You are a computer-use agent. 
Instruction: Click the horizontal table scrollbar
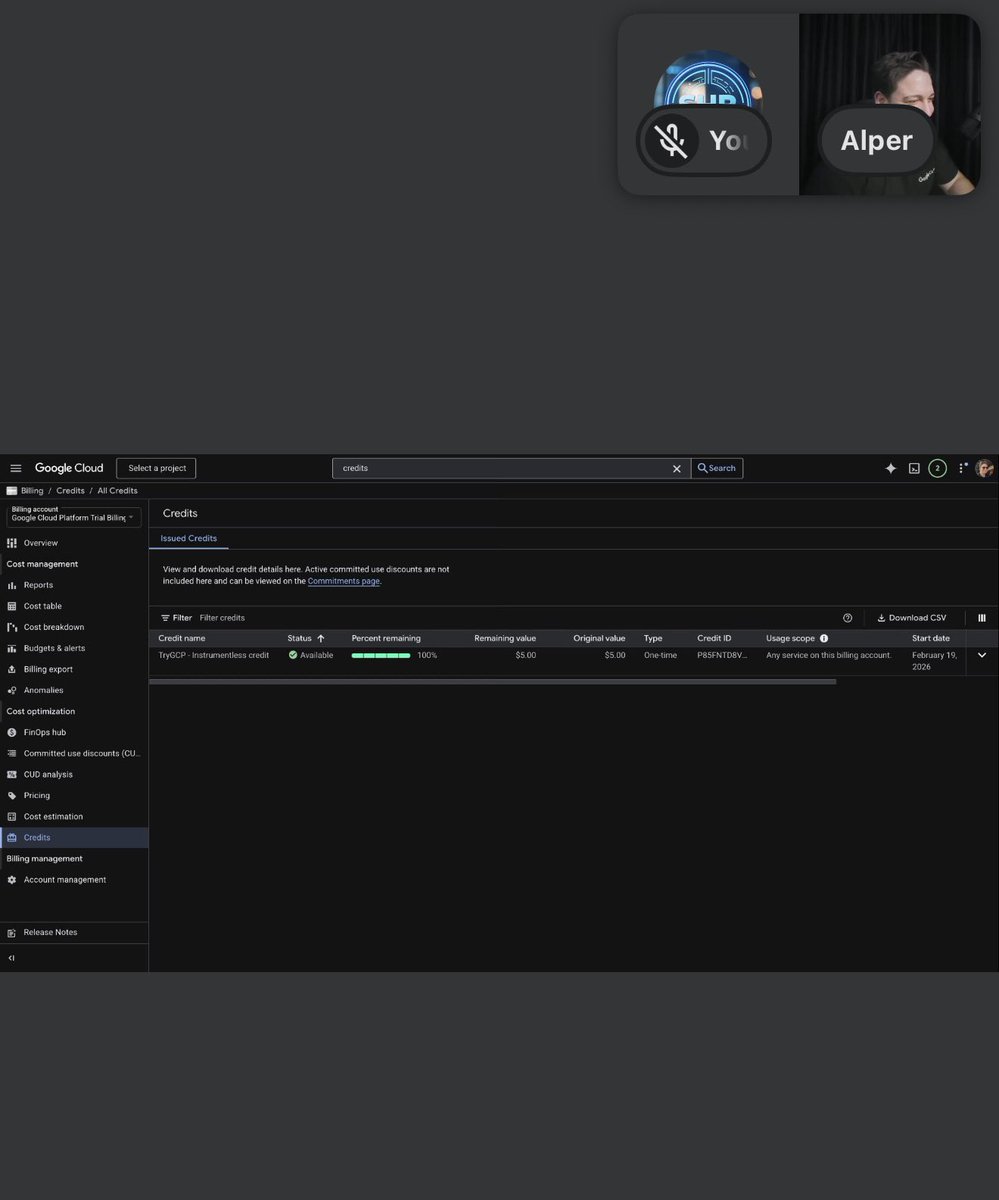pos(493,682)
